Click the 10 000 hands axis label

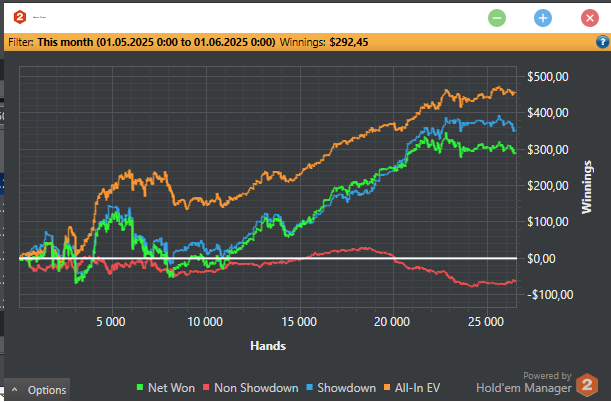pos(205,322)
